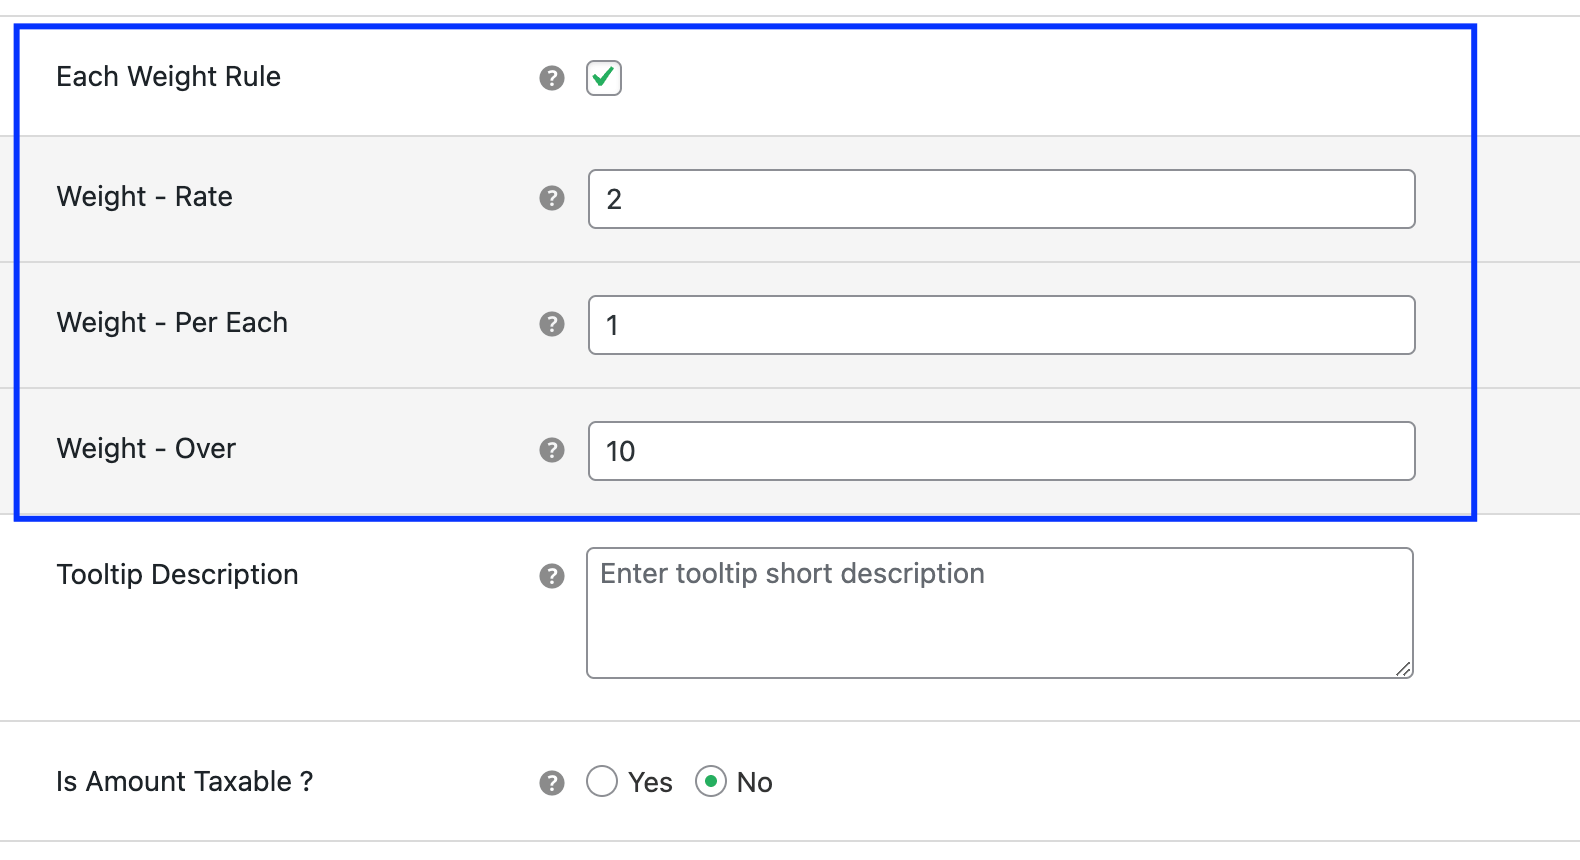Click the tooltip short description text area
Image resolution: width=1580 pixels, height=860 pixels.
pyautogui.click(x=1000, y=610)
